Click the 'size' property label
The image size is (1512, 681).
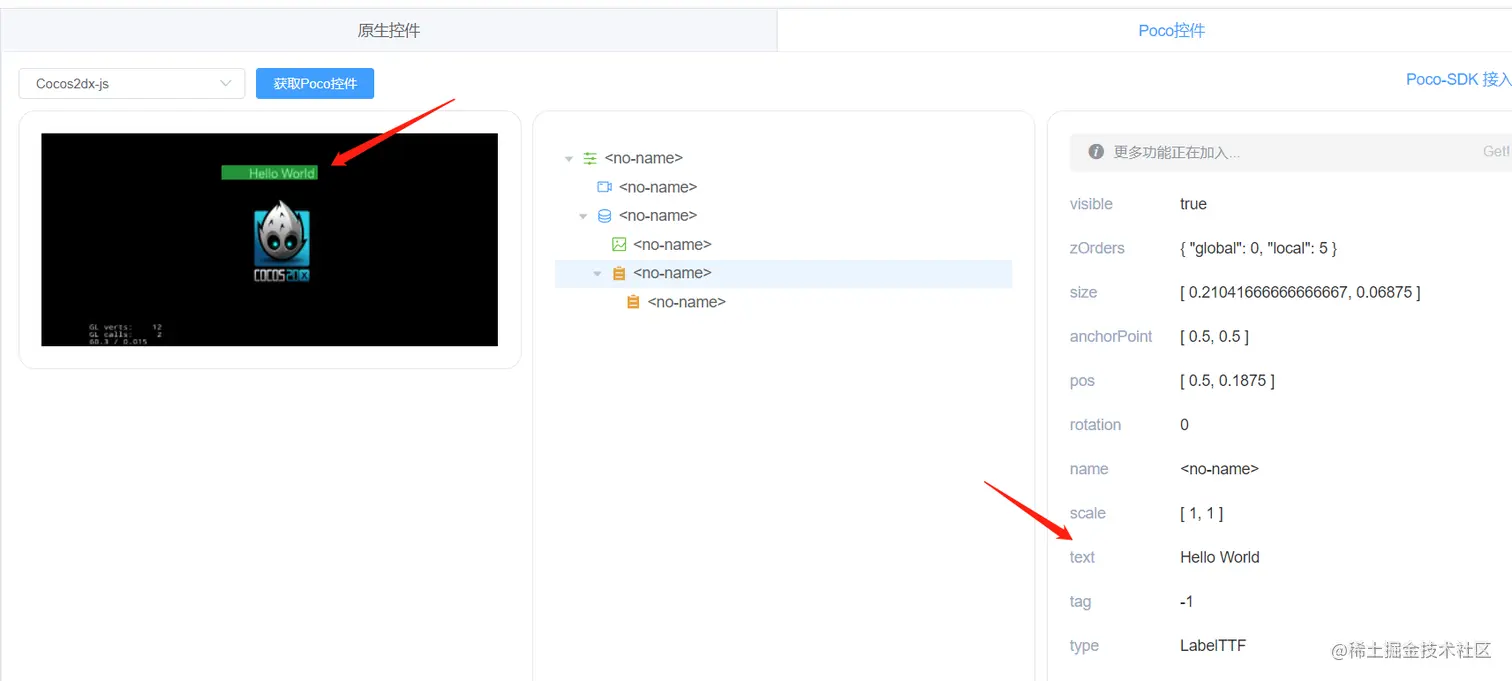click(1083, 292)
